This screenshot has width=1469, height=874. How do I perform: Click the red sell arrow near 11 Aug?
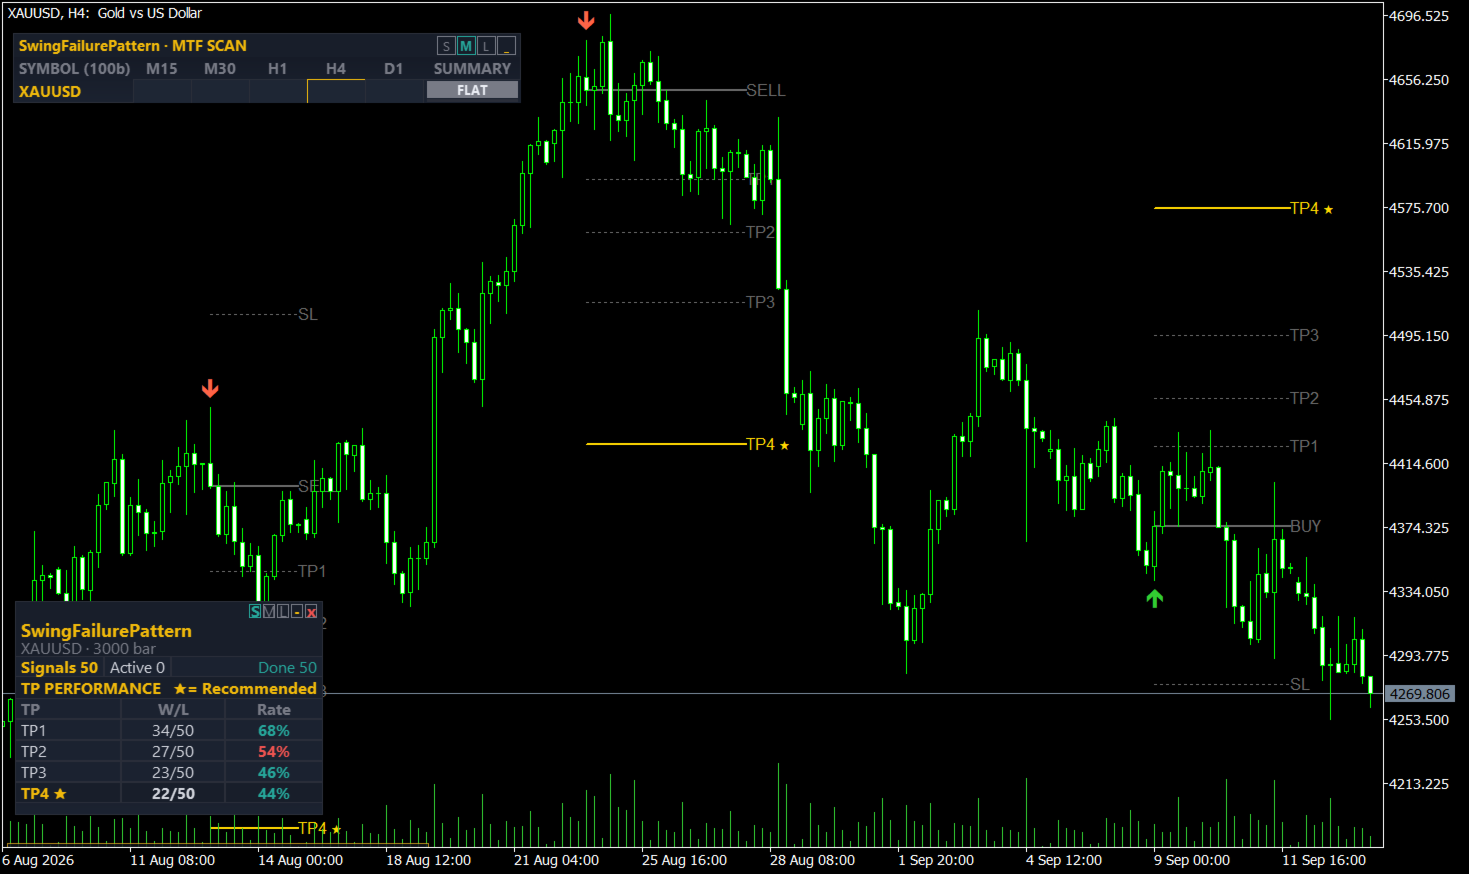coord(210,388)
